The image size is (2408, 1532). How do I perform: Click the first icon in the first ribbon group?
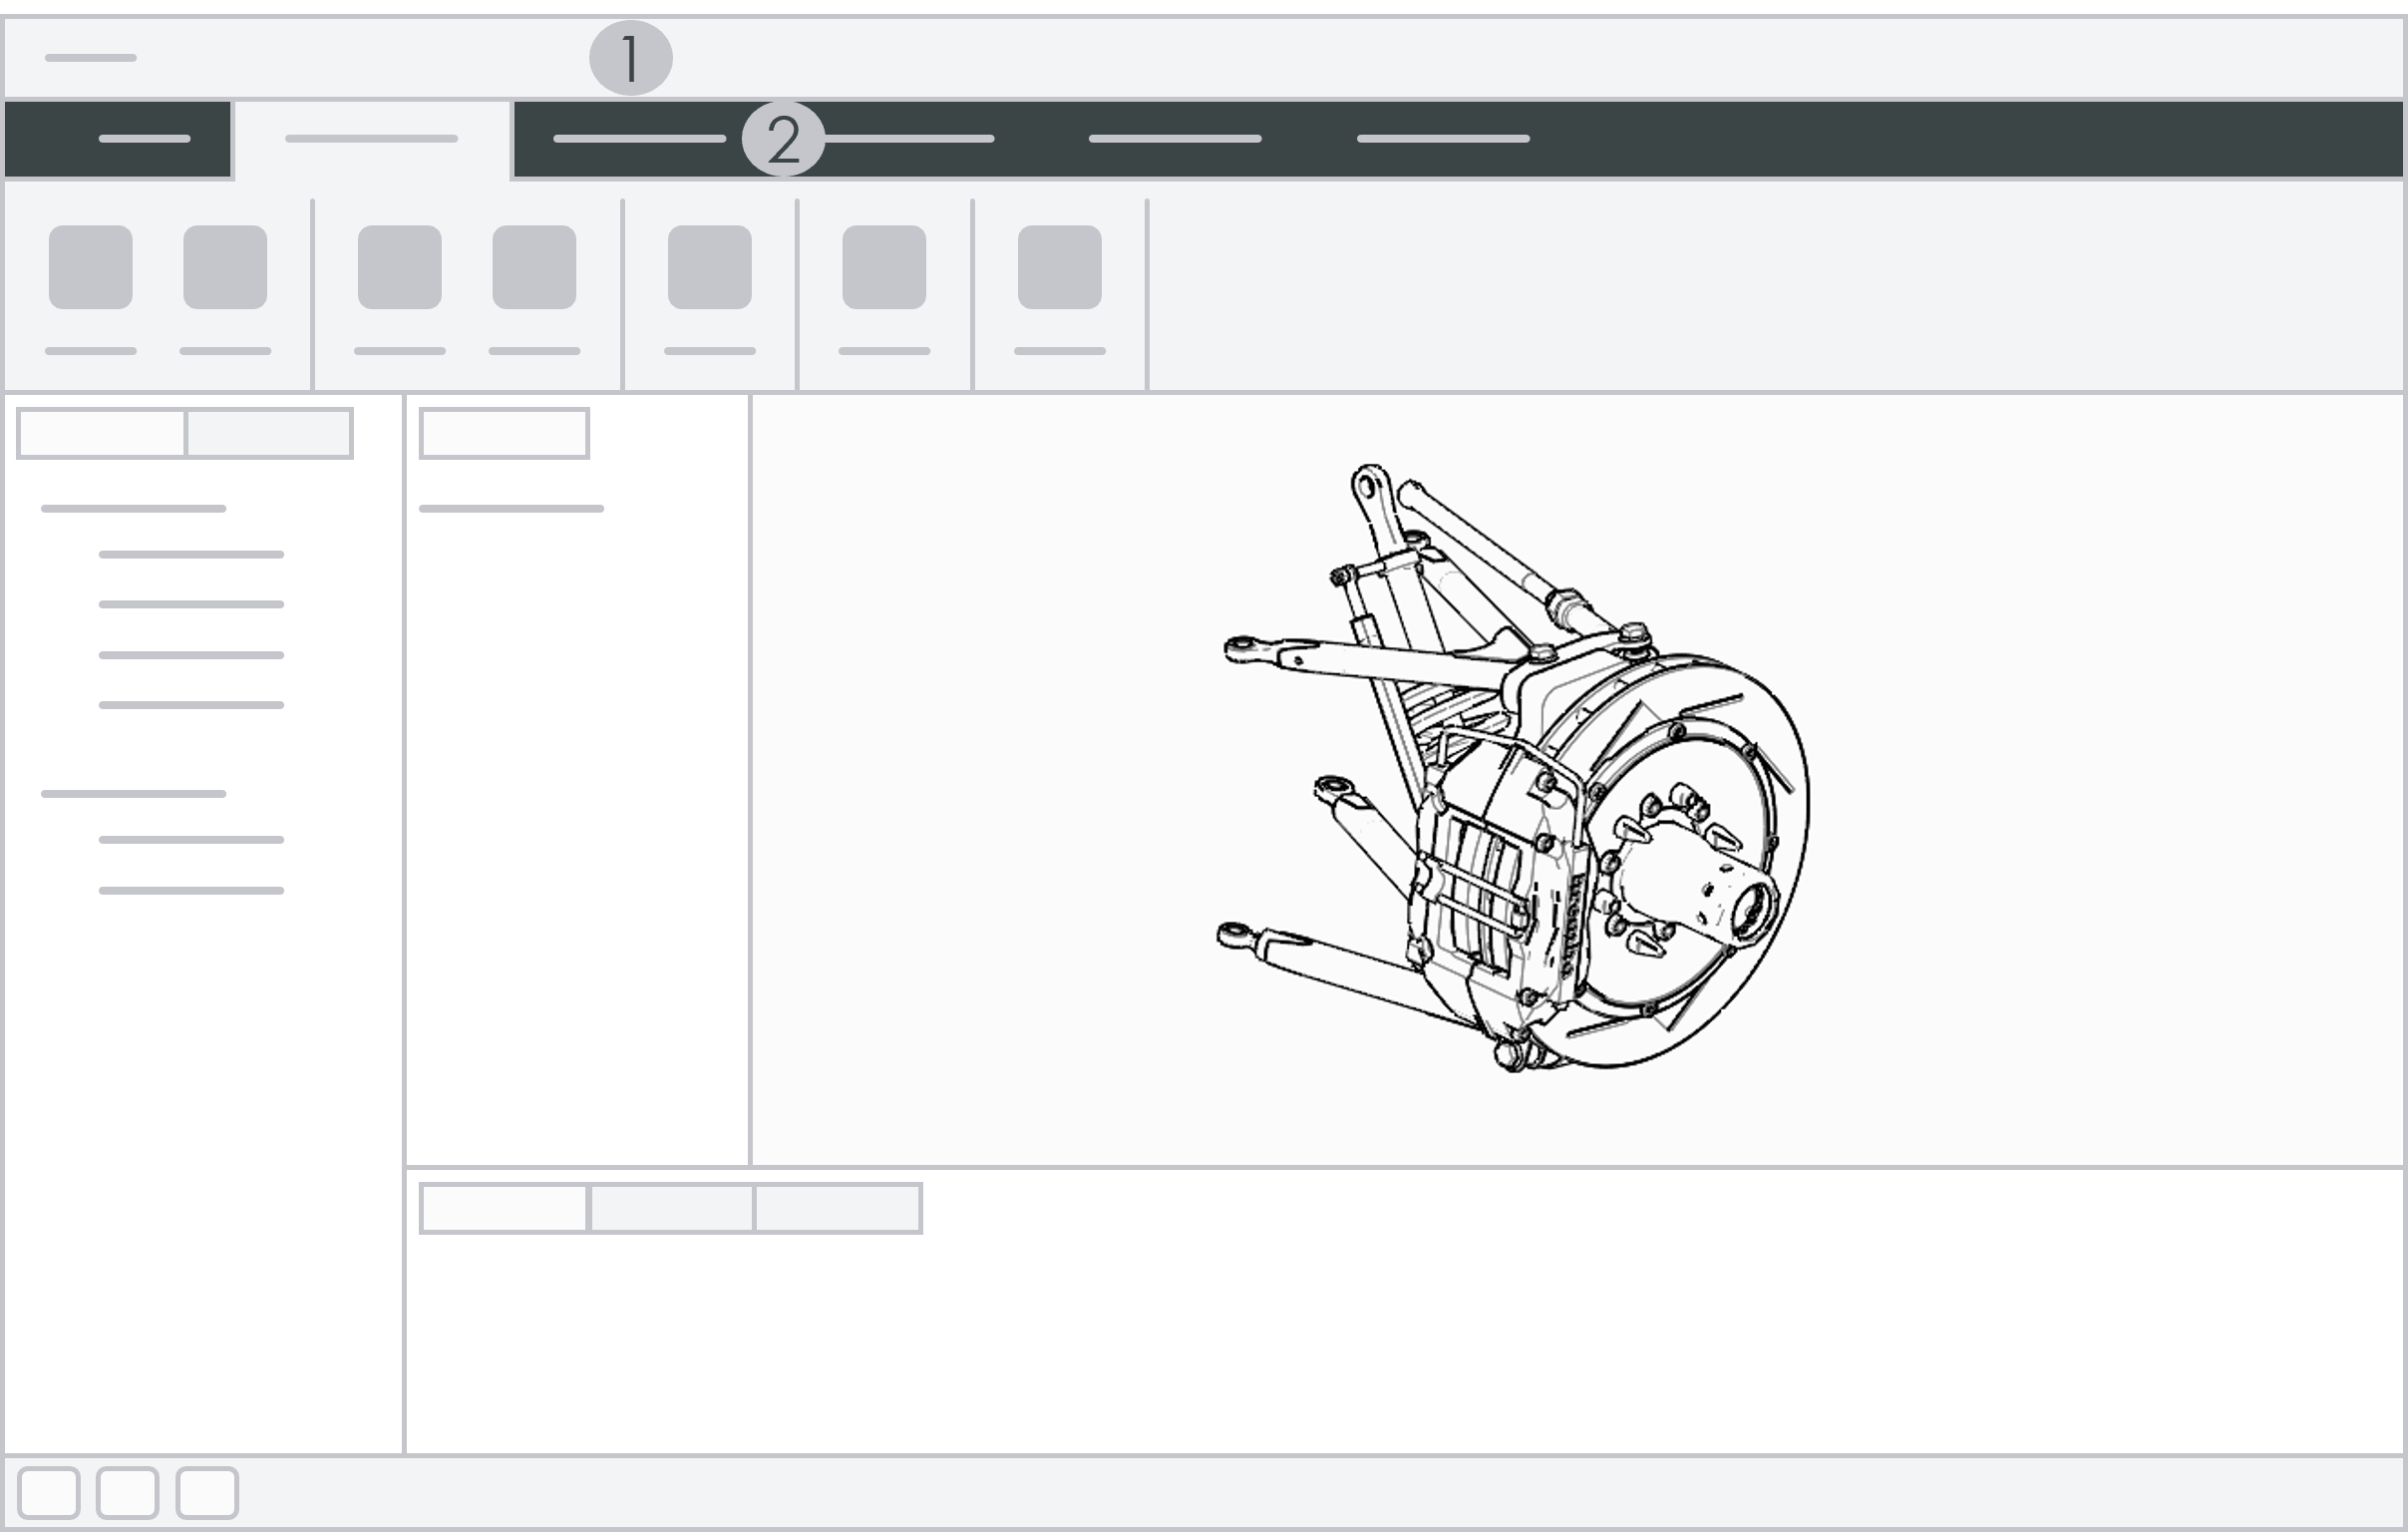[x=91, y=267]
